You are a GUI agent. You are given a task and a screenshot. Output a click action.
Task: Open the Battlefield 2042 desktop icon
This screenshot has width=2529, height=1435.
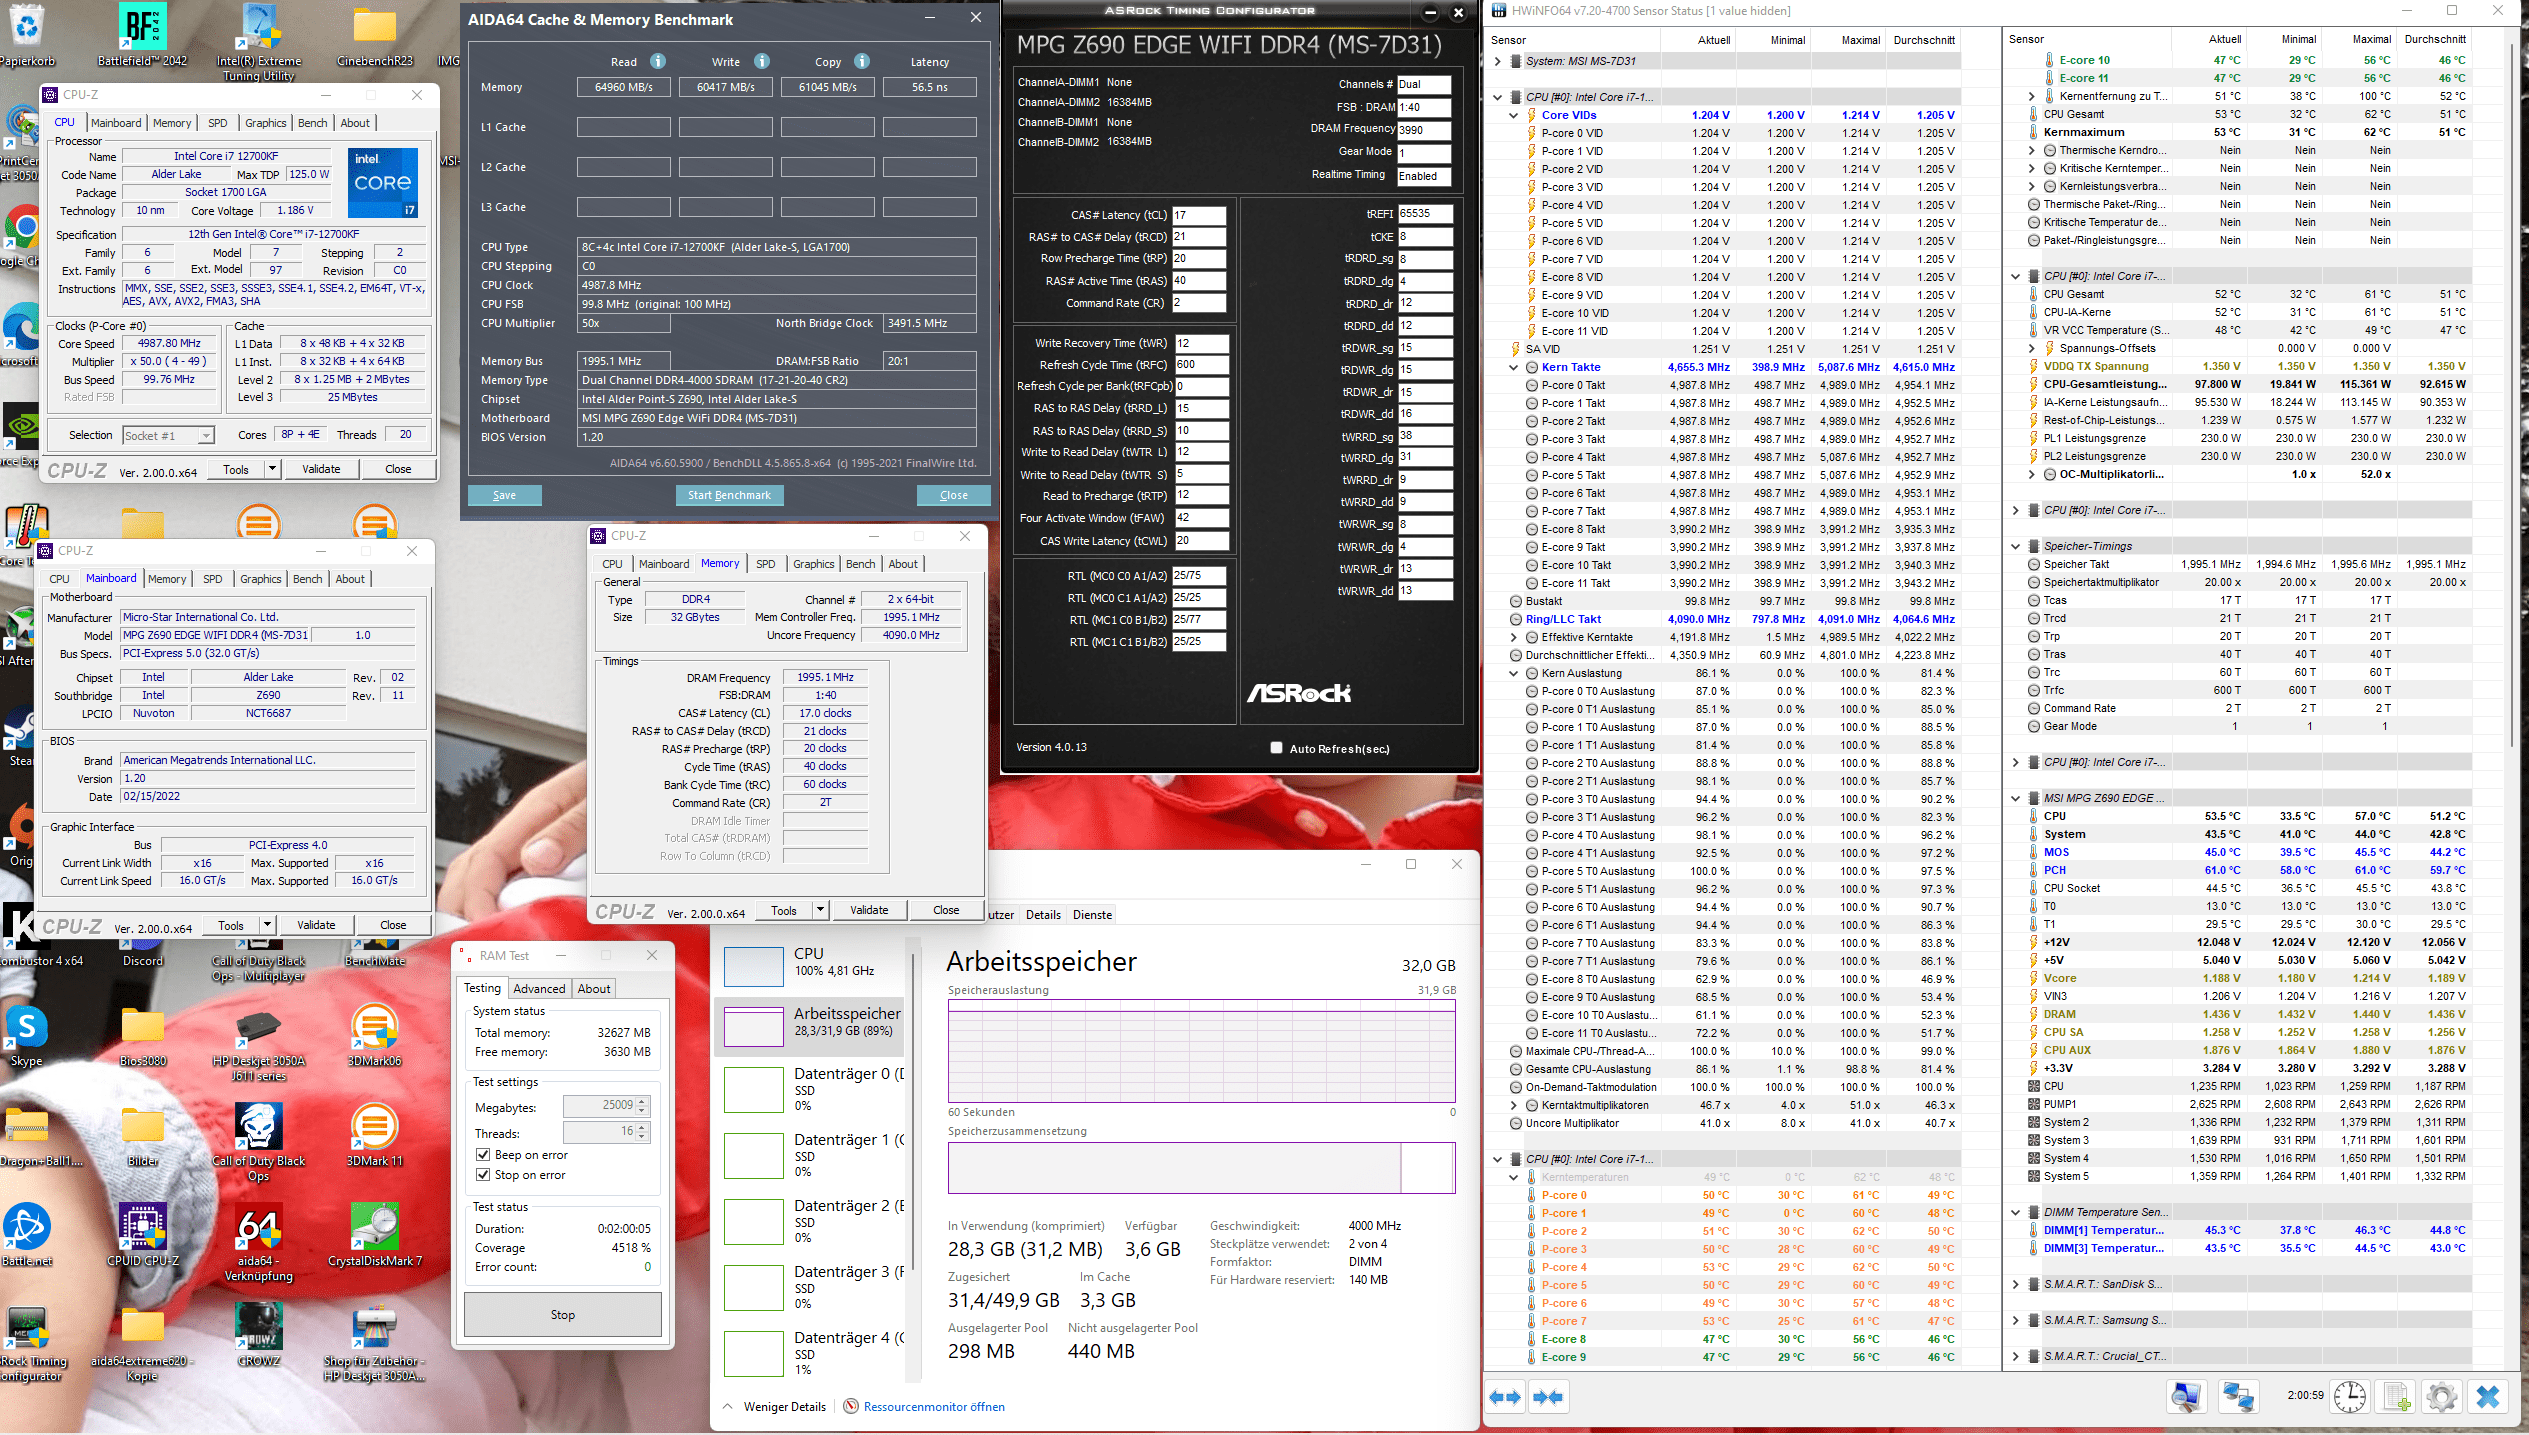point(143,35)
